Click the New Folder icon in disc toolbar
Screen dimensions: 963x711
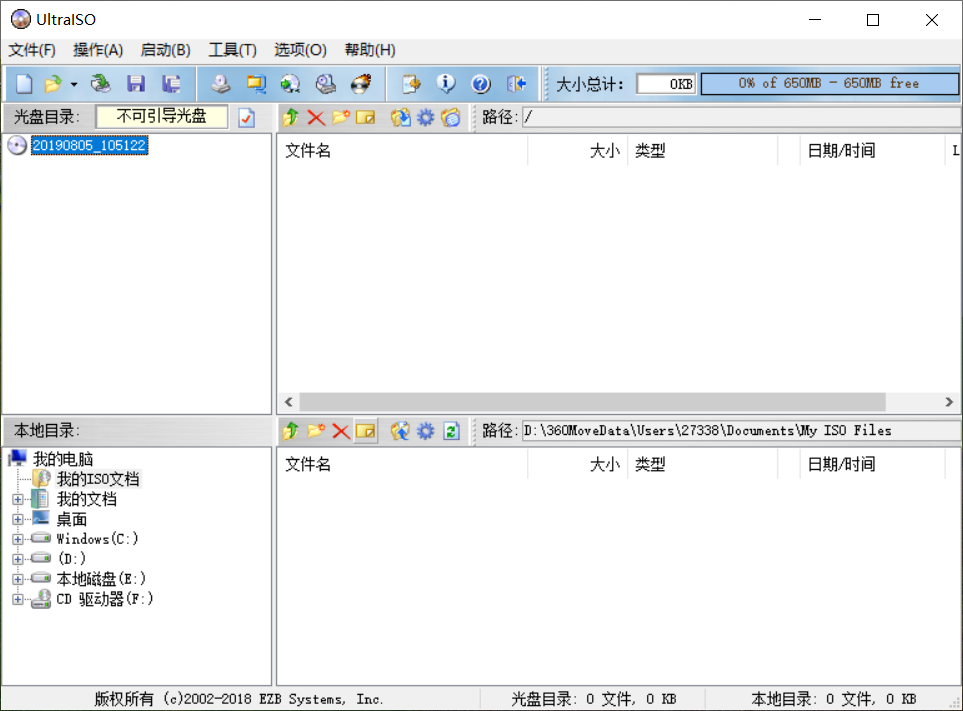point(341,117)
